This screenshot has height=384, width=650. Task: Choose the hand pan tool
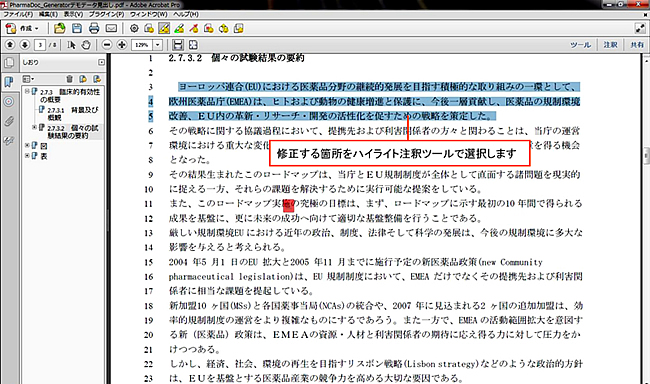pos(86,45)
